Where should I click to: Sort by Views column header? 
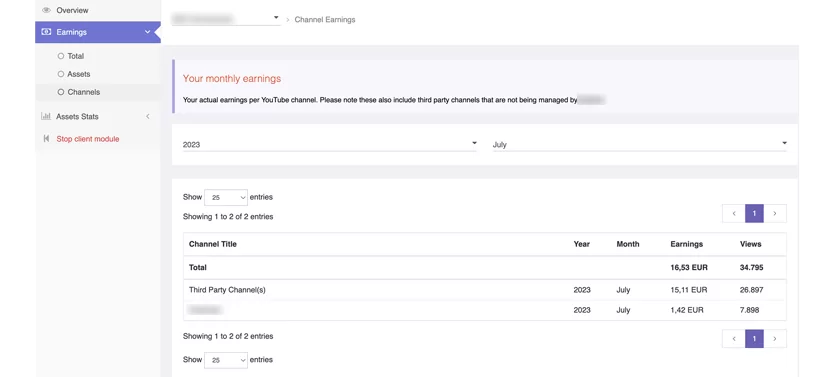click(x=750, y=244)
